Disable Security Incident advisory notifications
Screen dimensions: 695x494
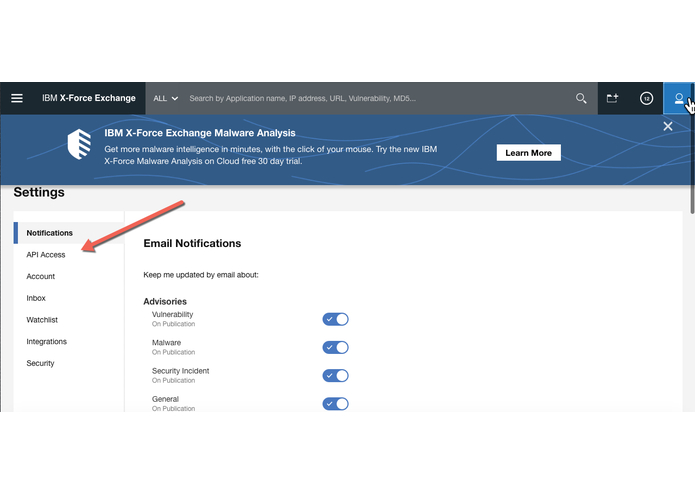pos(336,376)
